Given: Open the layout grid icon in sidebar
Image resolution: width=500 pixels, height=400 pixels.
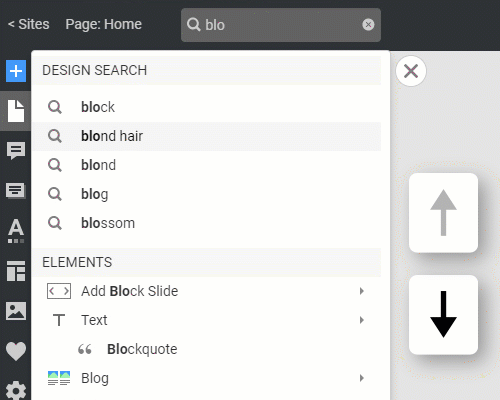Looking at the screenshot, I should (16, 271).
